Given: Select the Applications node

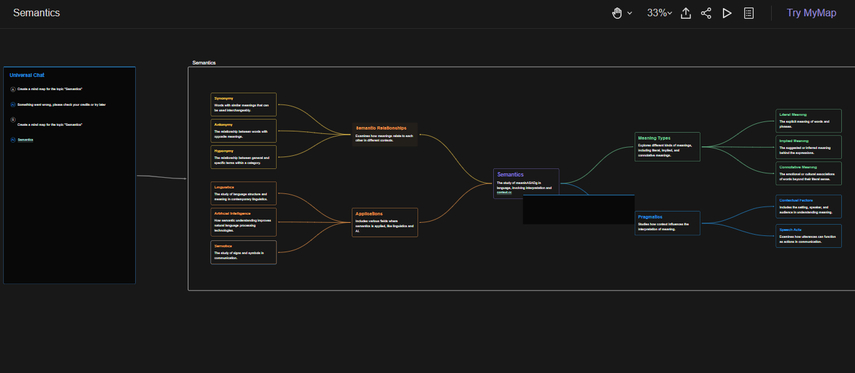Looking at the screenshot, I should (385, 222).
